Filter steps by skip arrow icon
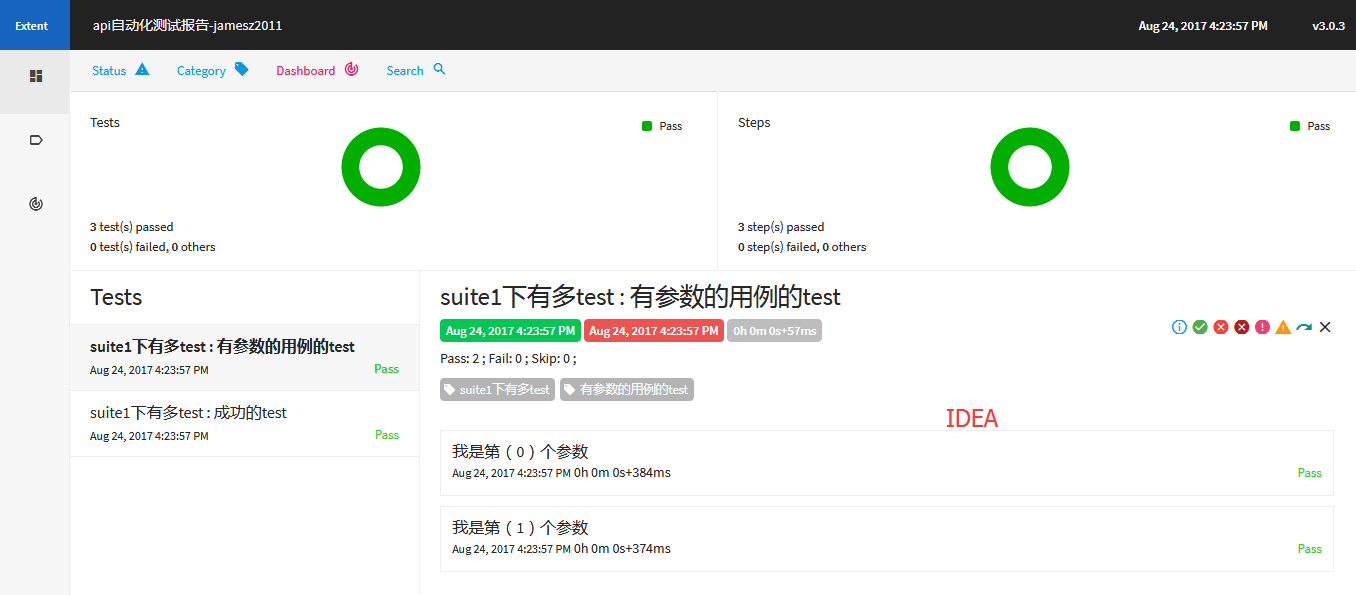Viewport: 1356px width, 595px height. coord(1304,327)
